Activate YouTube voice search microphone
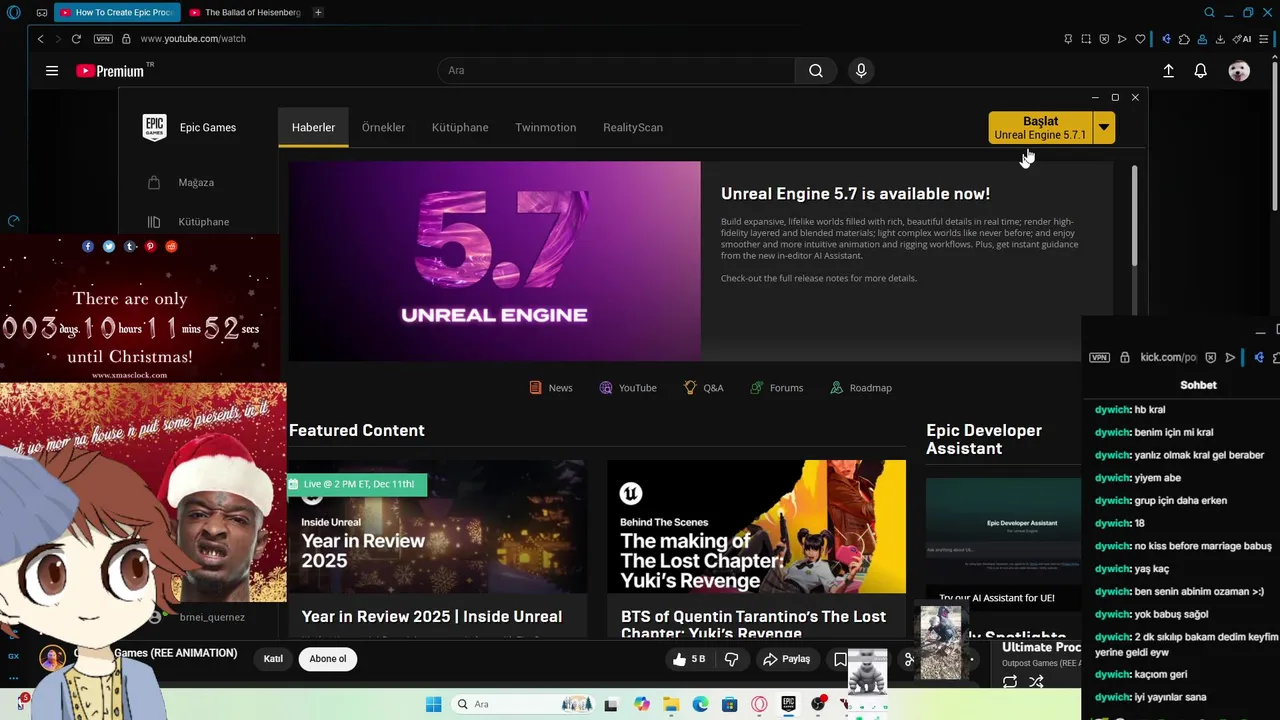This screenshot has width=1280, height=720. pos(861,71)
